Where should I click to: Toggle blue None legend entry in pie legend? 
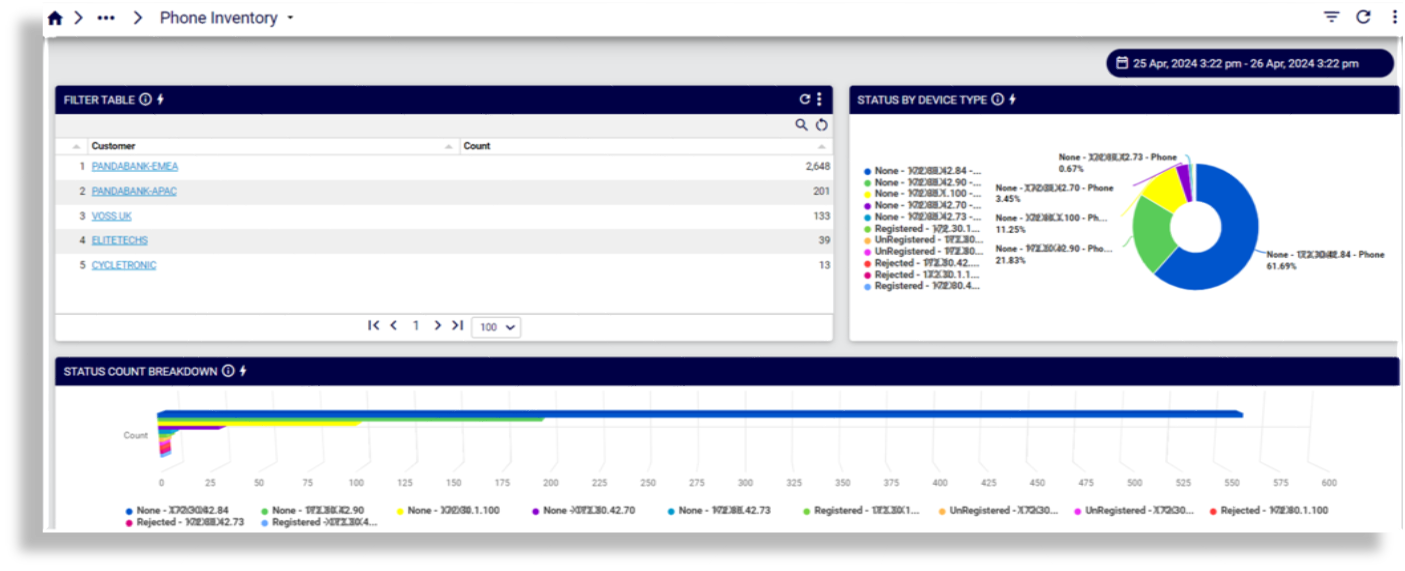coord(922,171)
